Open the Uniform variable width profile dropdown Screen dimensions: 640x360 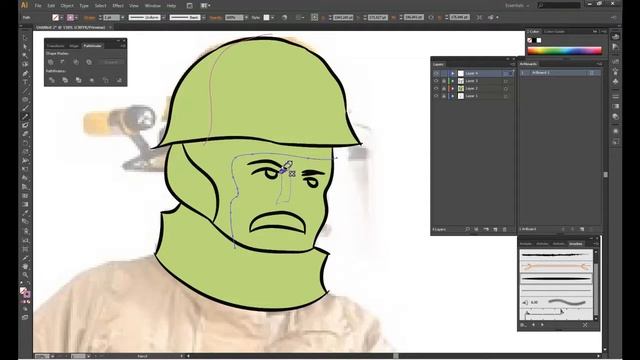click(x=163, y=18)
